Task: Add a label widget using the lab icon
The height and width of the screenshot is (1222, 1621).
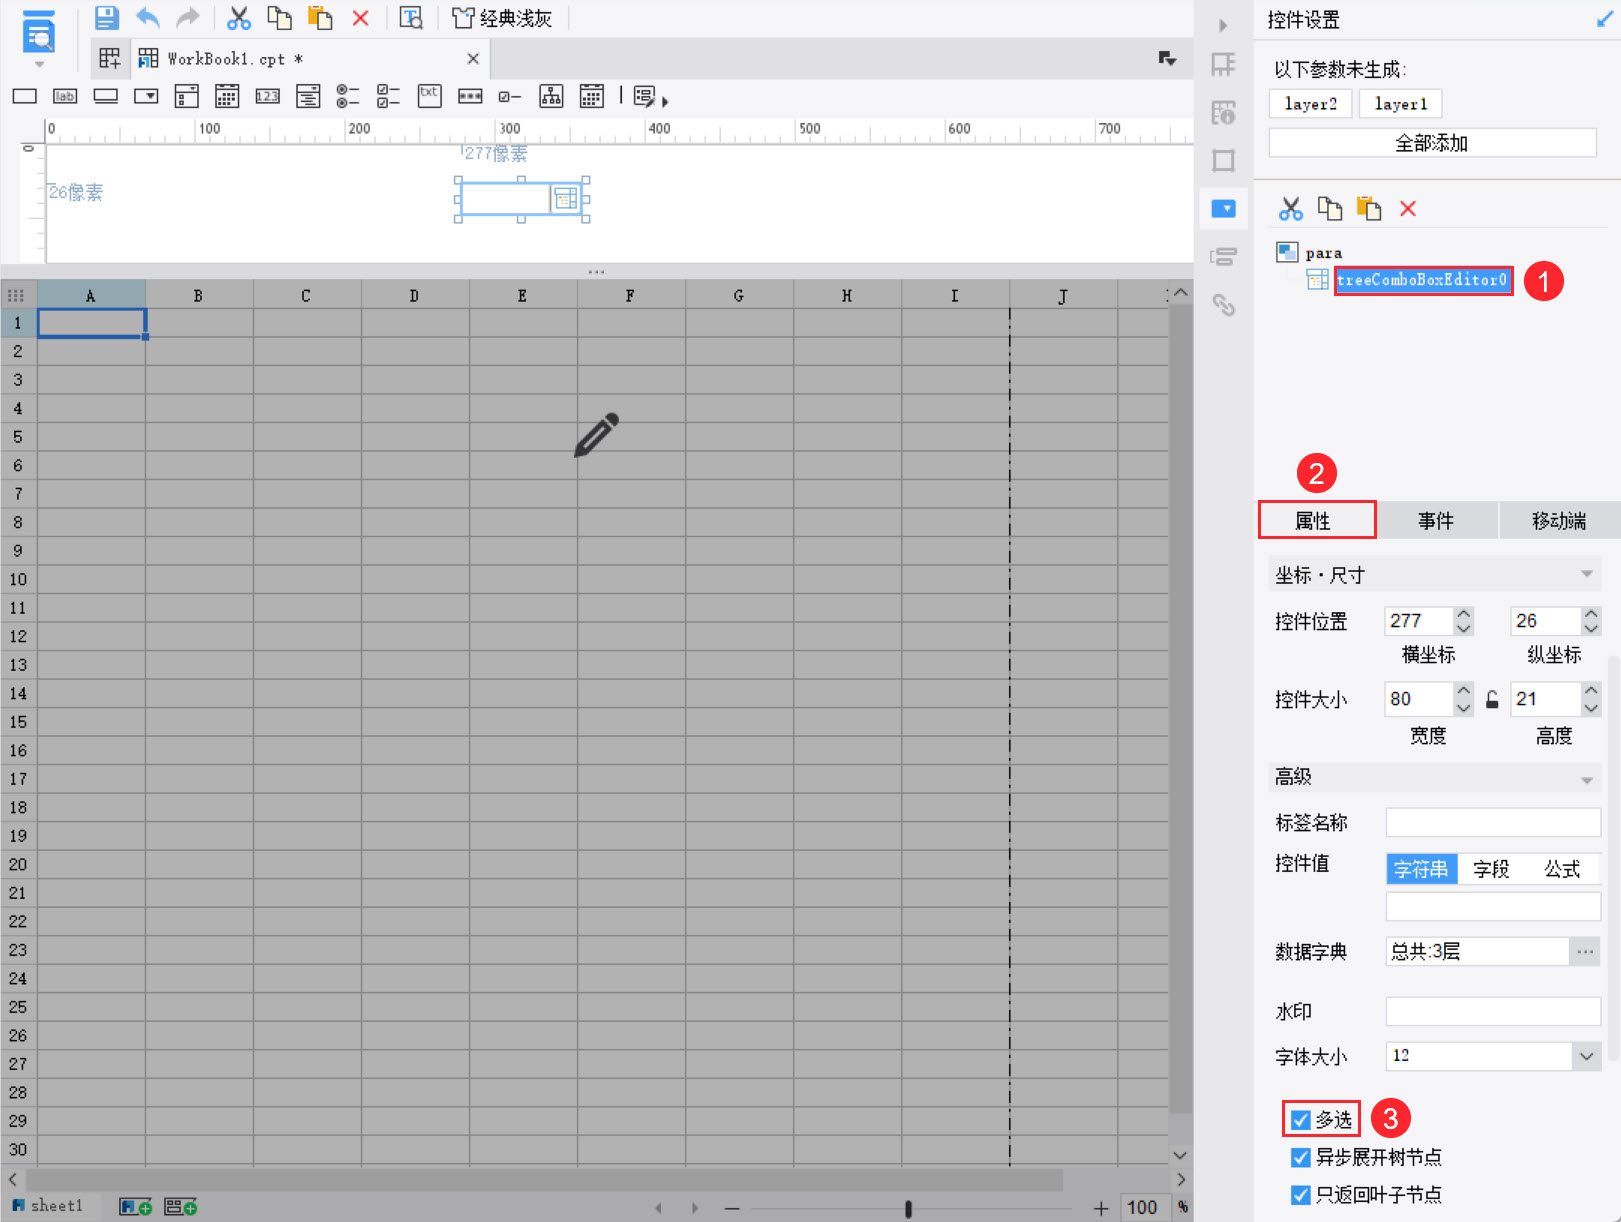Action: (x=65, y=97)
